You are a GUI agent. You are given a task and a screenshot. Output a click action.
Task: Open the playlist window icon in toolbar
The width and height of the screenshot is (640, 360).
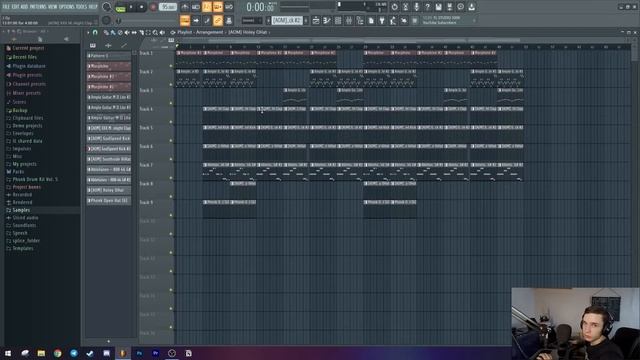click(x=316, y=20)
